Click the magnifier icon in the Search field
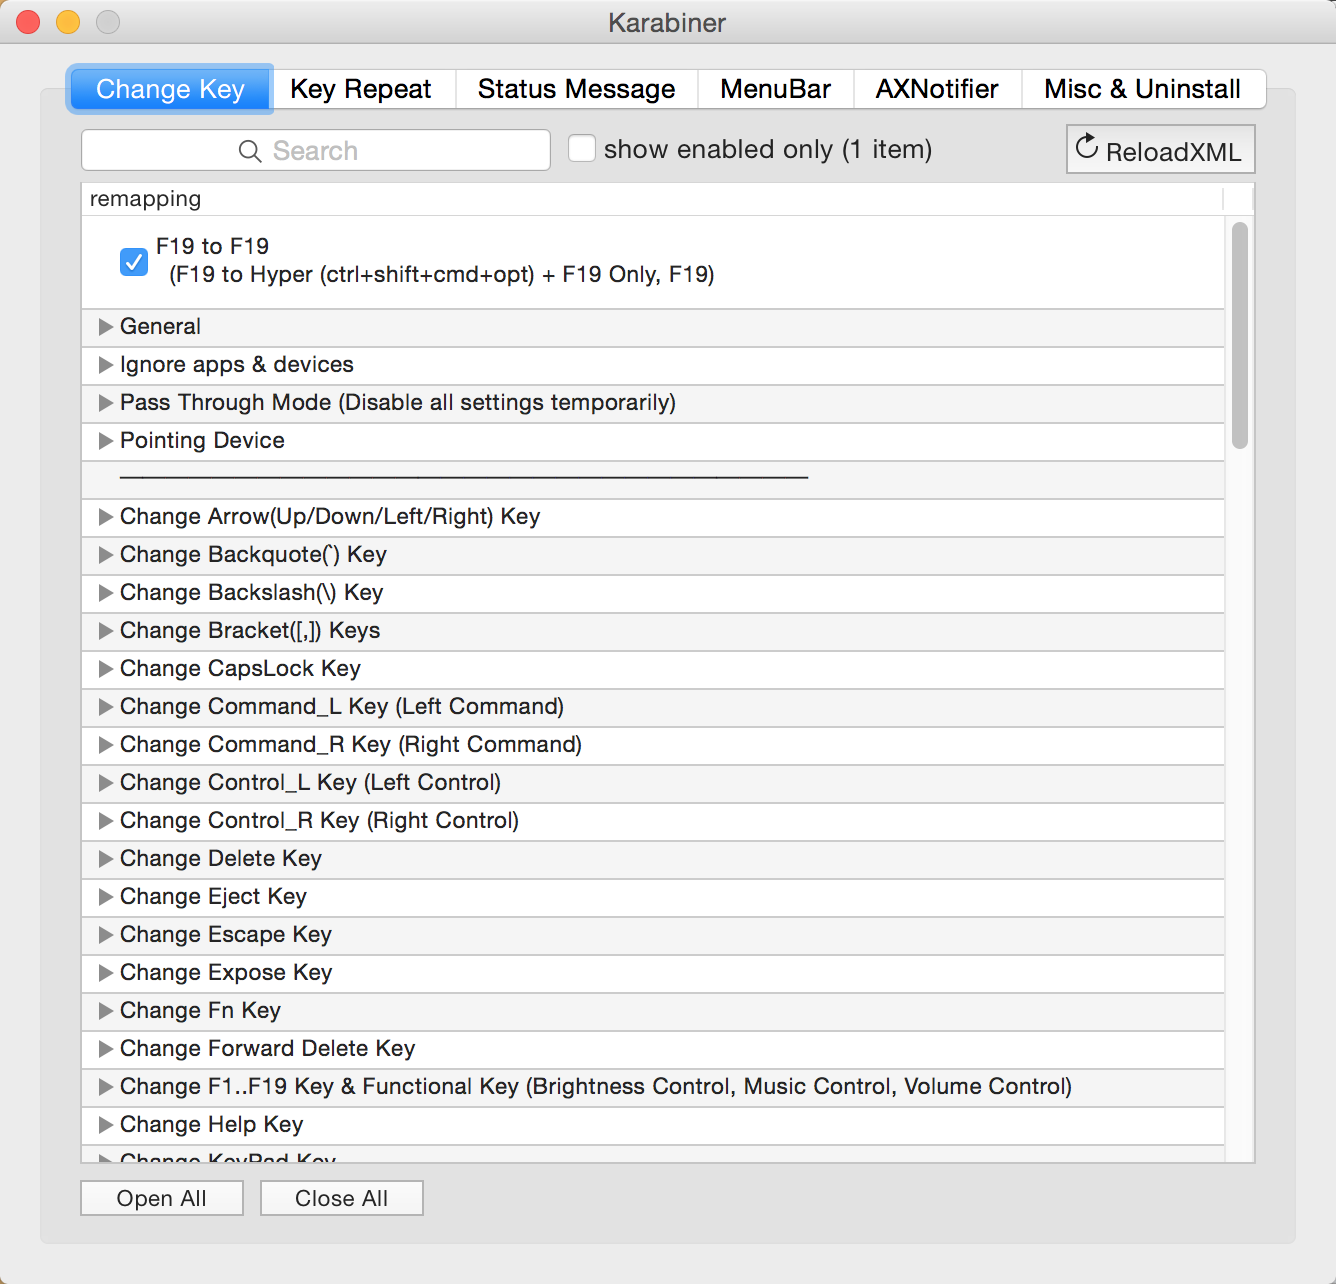Viewport: 1336px width, 1284px height. (250, 151)
